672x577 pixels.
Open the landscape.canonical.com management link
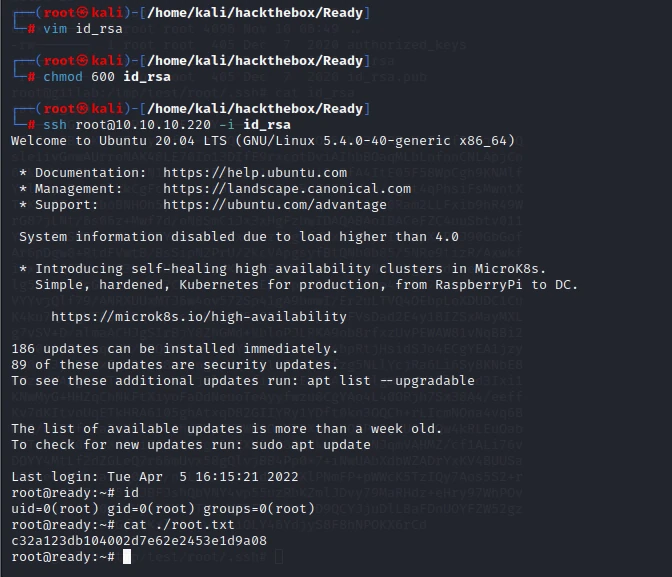pyautogui.click(x=287, y=189)
